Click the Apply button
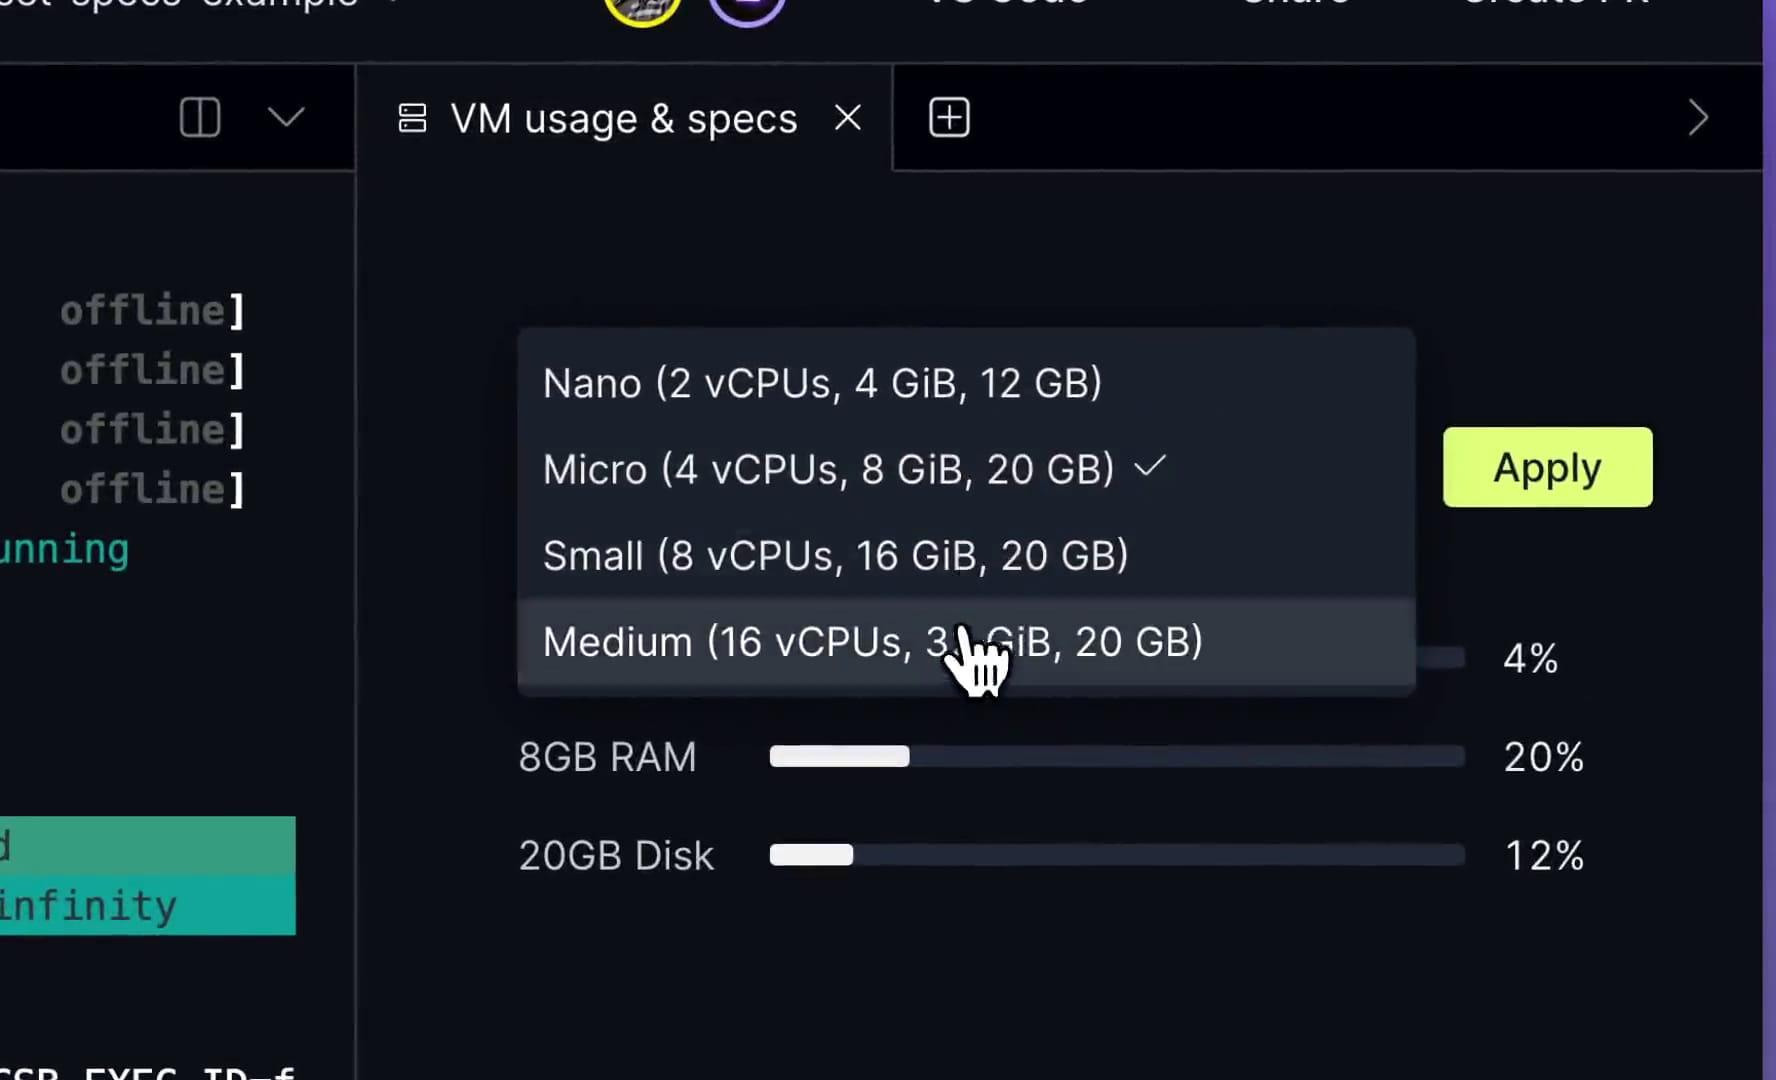This screenshot has width=1776, height=1080. pyautogui.click(x=1546, y=466)
